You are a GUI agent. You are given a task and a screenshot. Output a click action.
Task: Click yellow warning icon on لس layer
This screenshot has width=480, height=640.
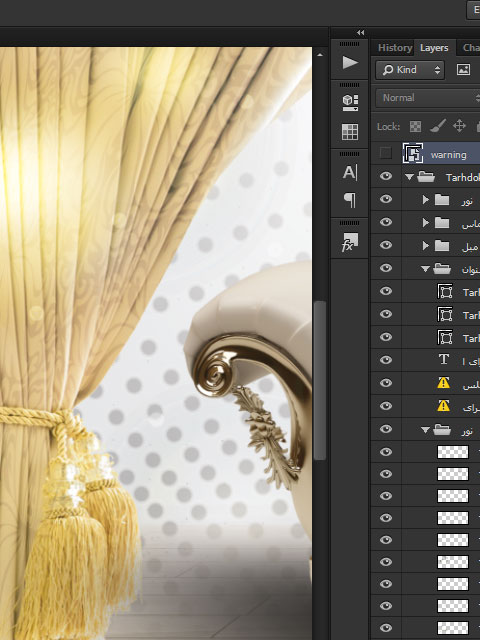coord(444,383)
